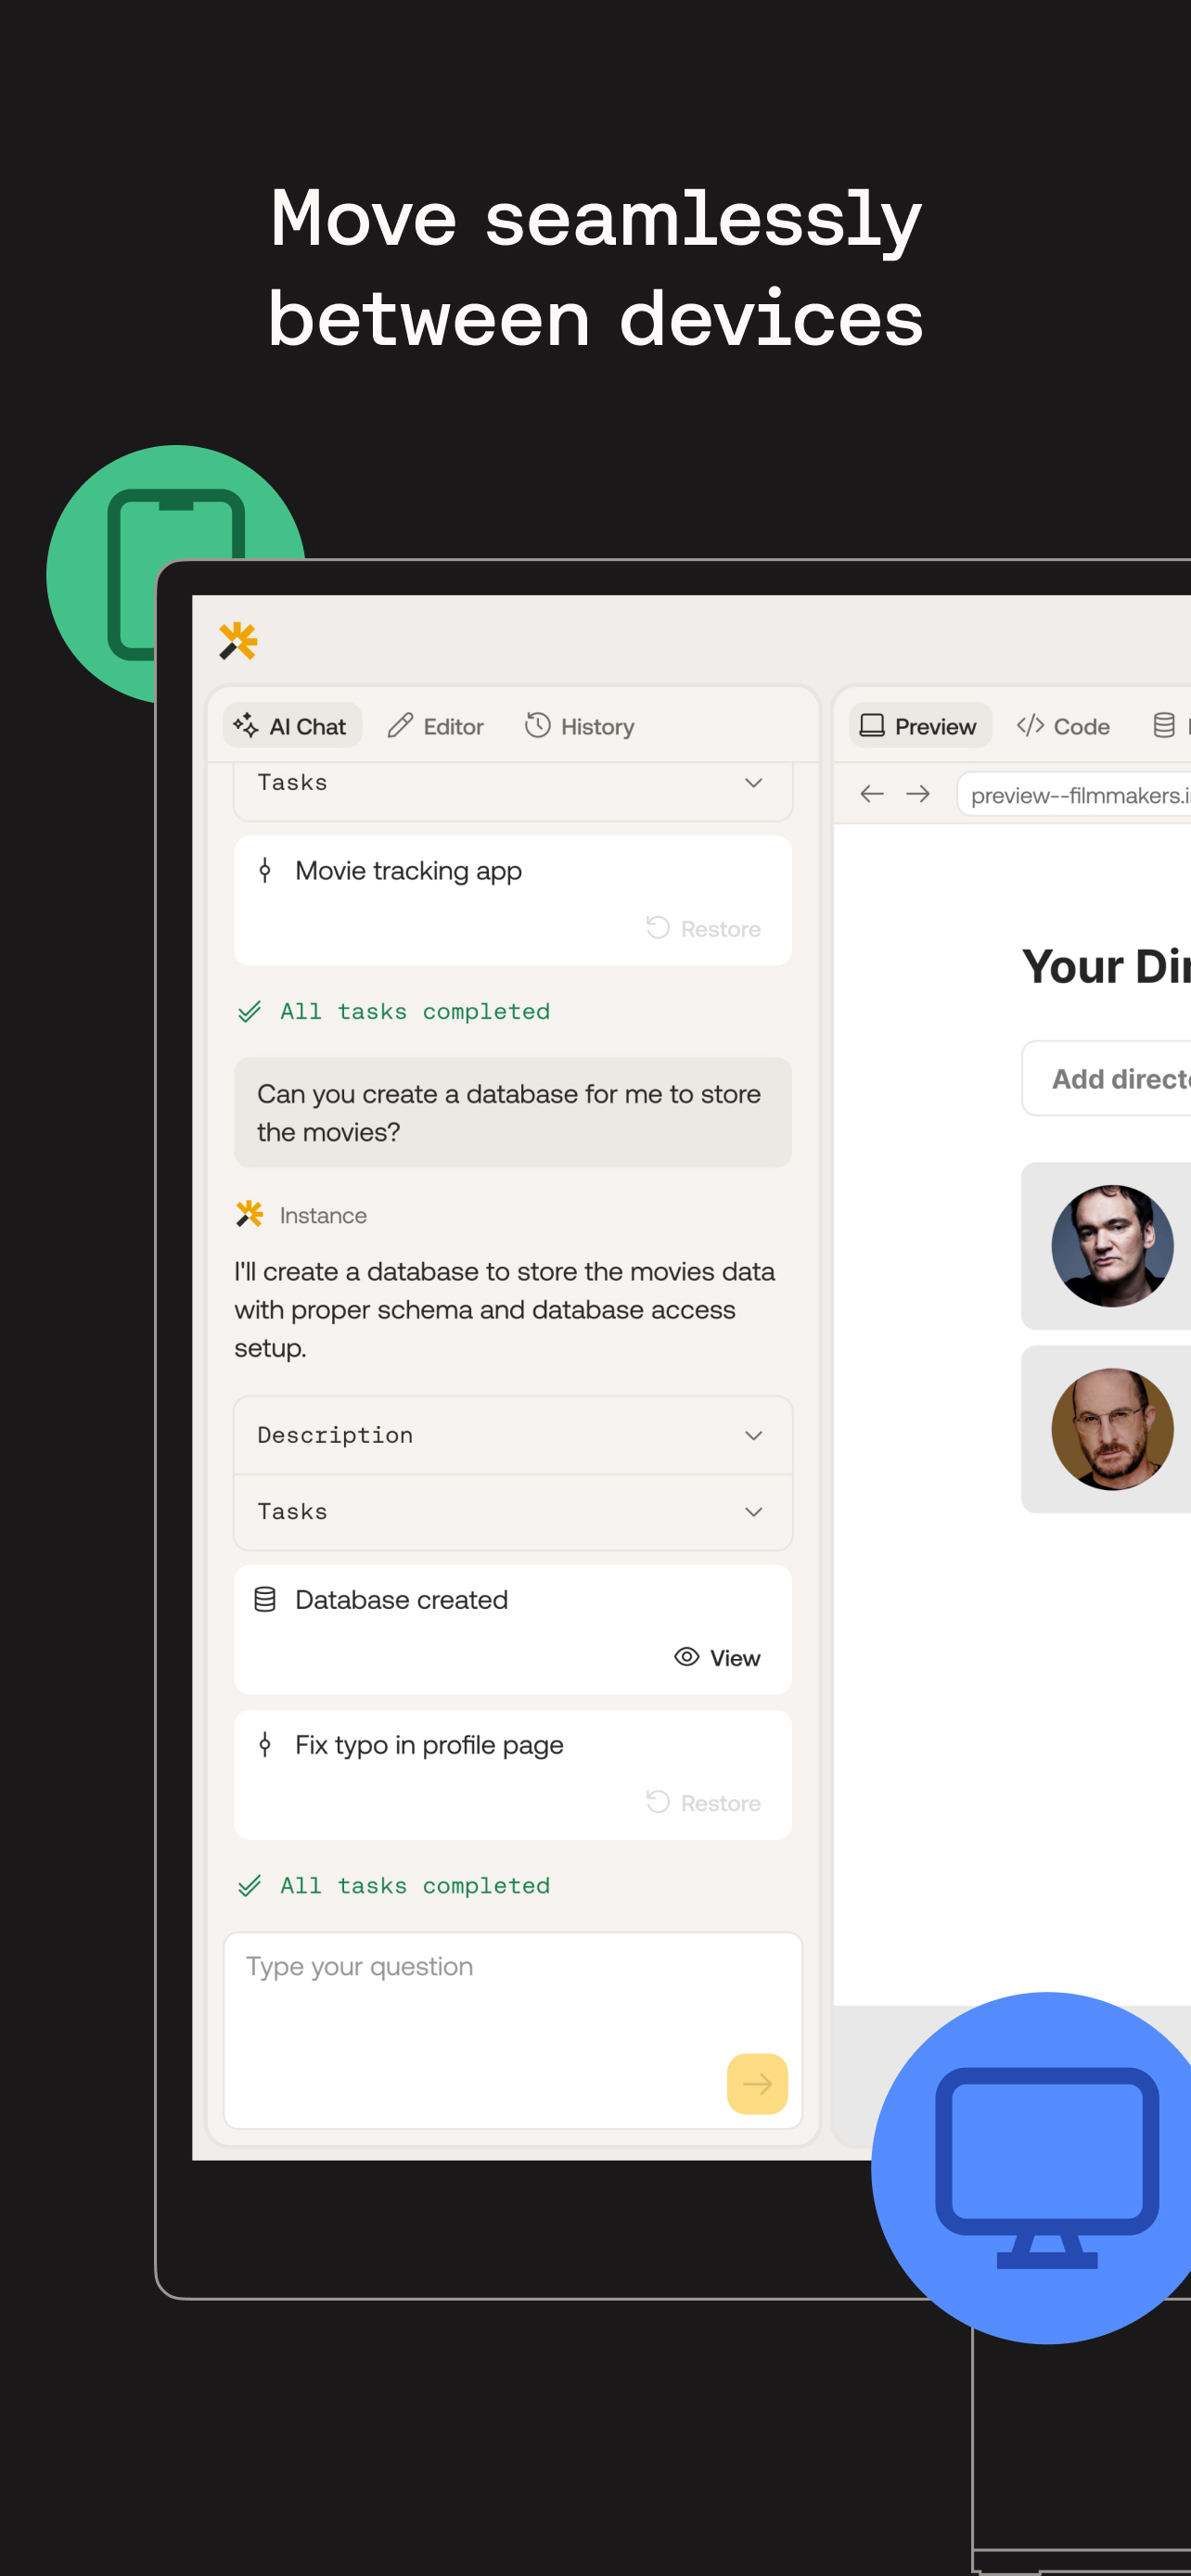Restore the Fix typo in profile page version
Screen dimensions: 1191x2576
coord(704,1802)
